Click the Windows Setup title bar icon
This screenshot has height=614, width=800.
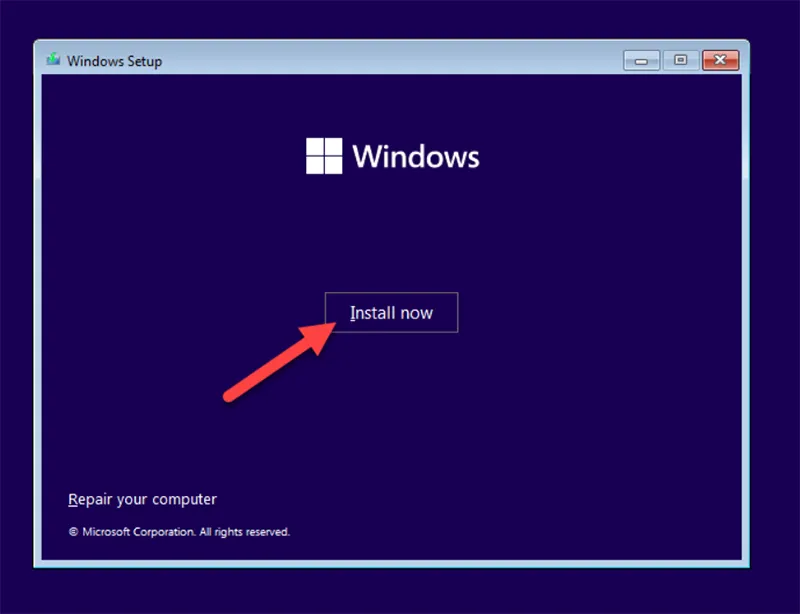[53, 60]
